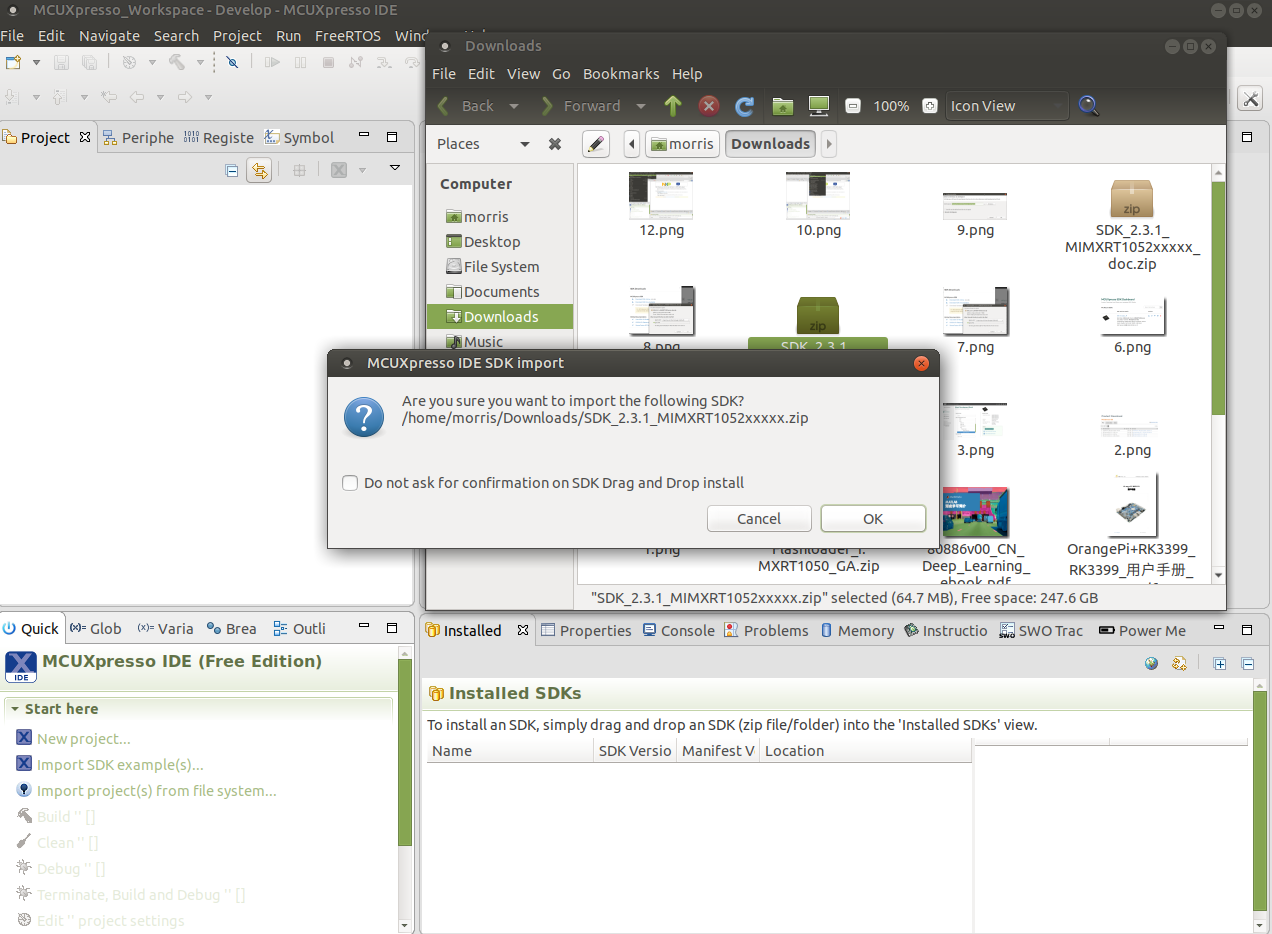Click the Resume debug icon in MCUXpresso toolbar
Viewport: 1272px width, 934px height.
coord(272,62)
